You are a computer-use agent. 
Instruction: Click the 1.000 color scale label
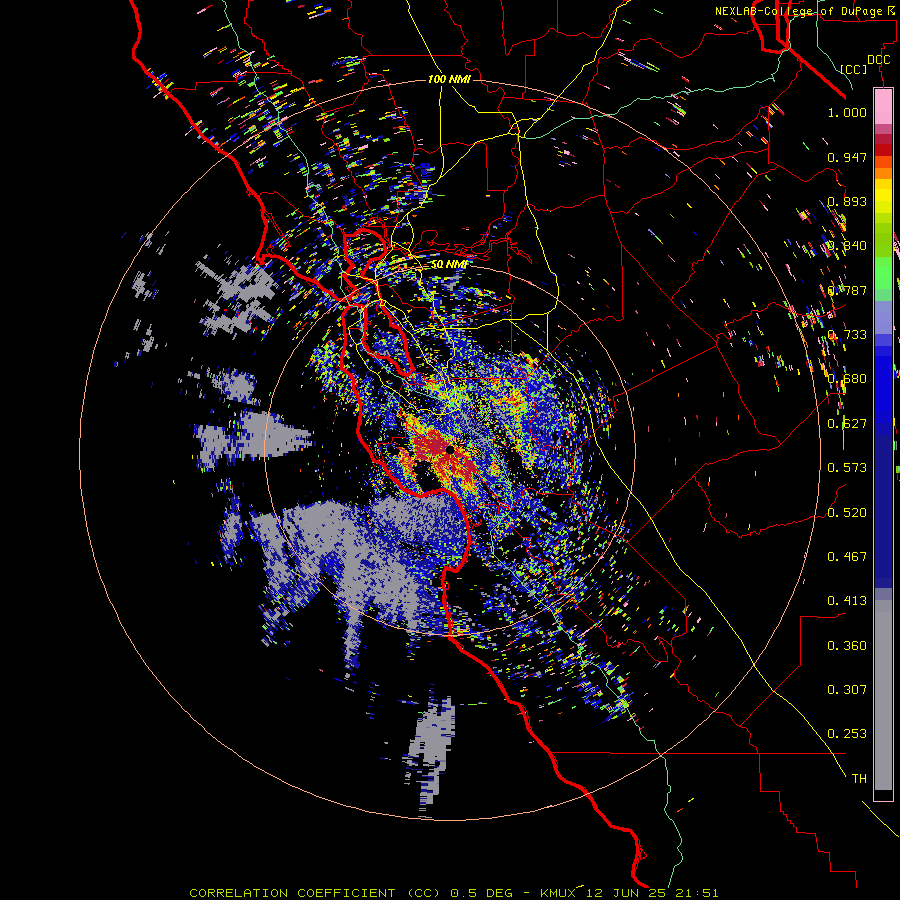pyautogui.click(x=847, y=112)
